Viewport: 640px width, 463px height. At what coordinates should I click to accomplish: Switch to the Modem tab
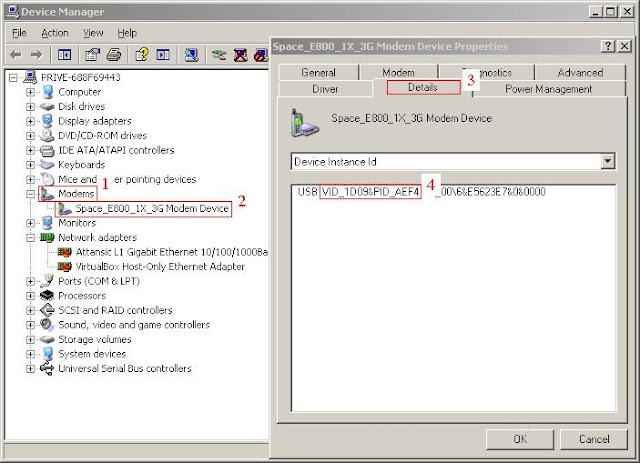click(x=398, y=72)
